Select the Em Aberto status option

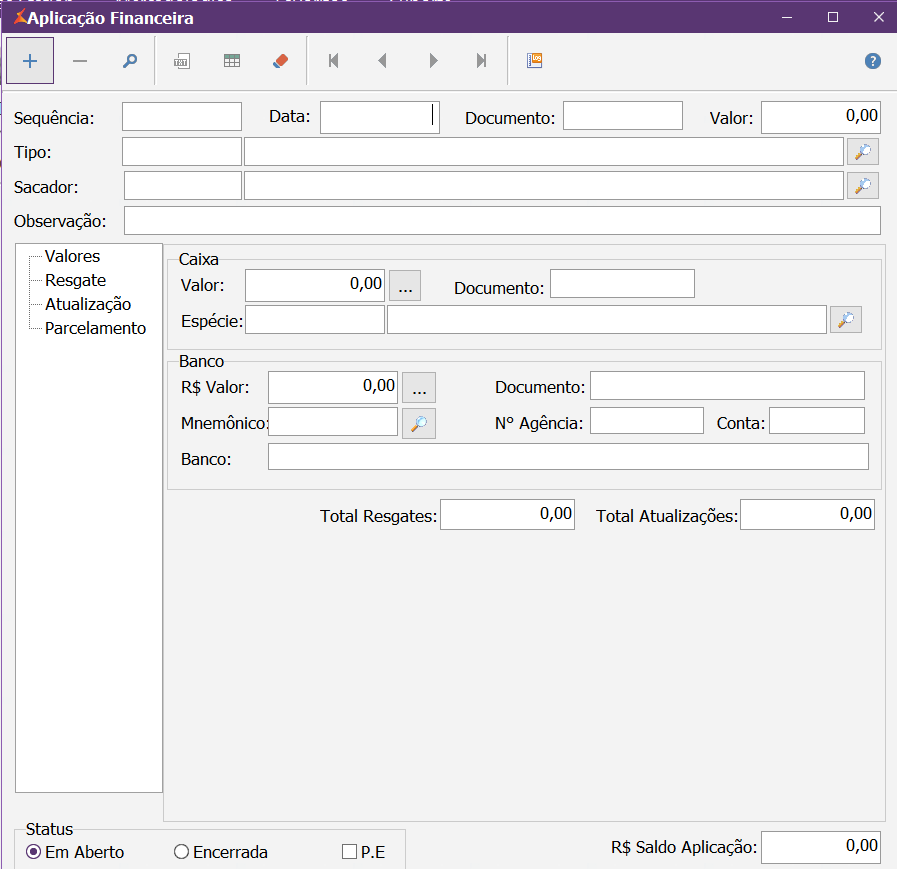[x=34, y=852]
